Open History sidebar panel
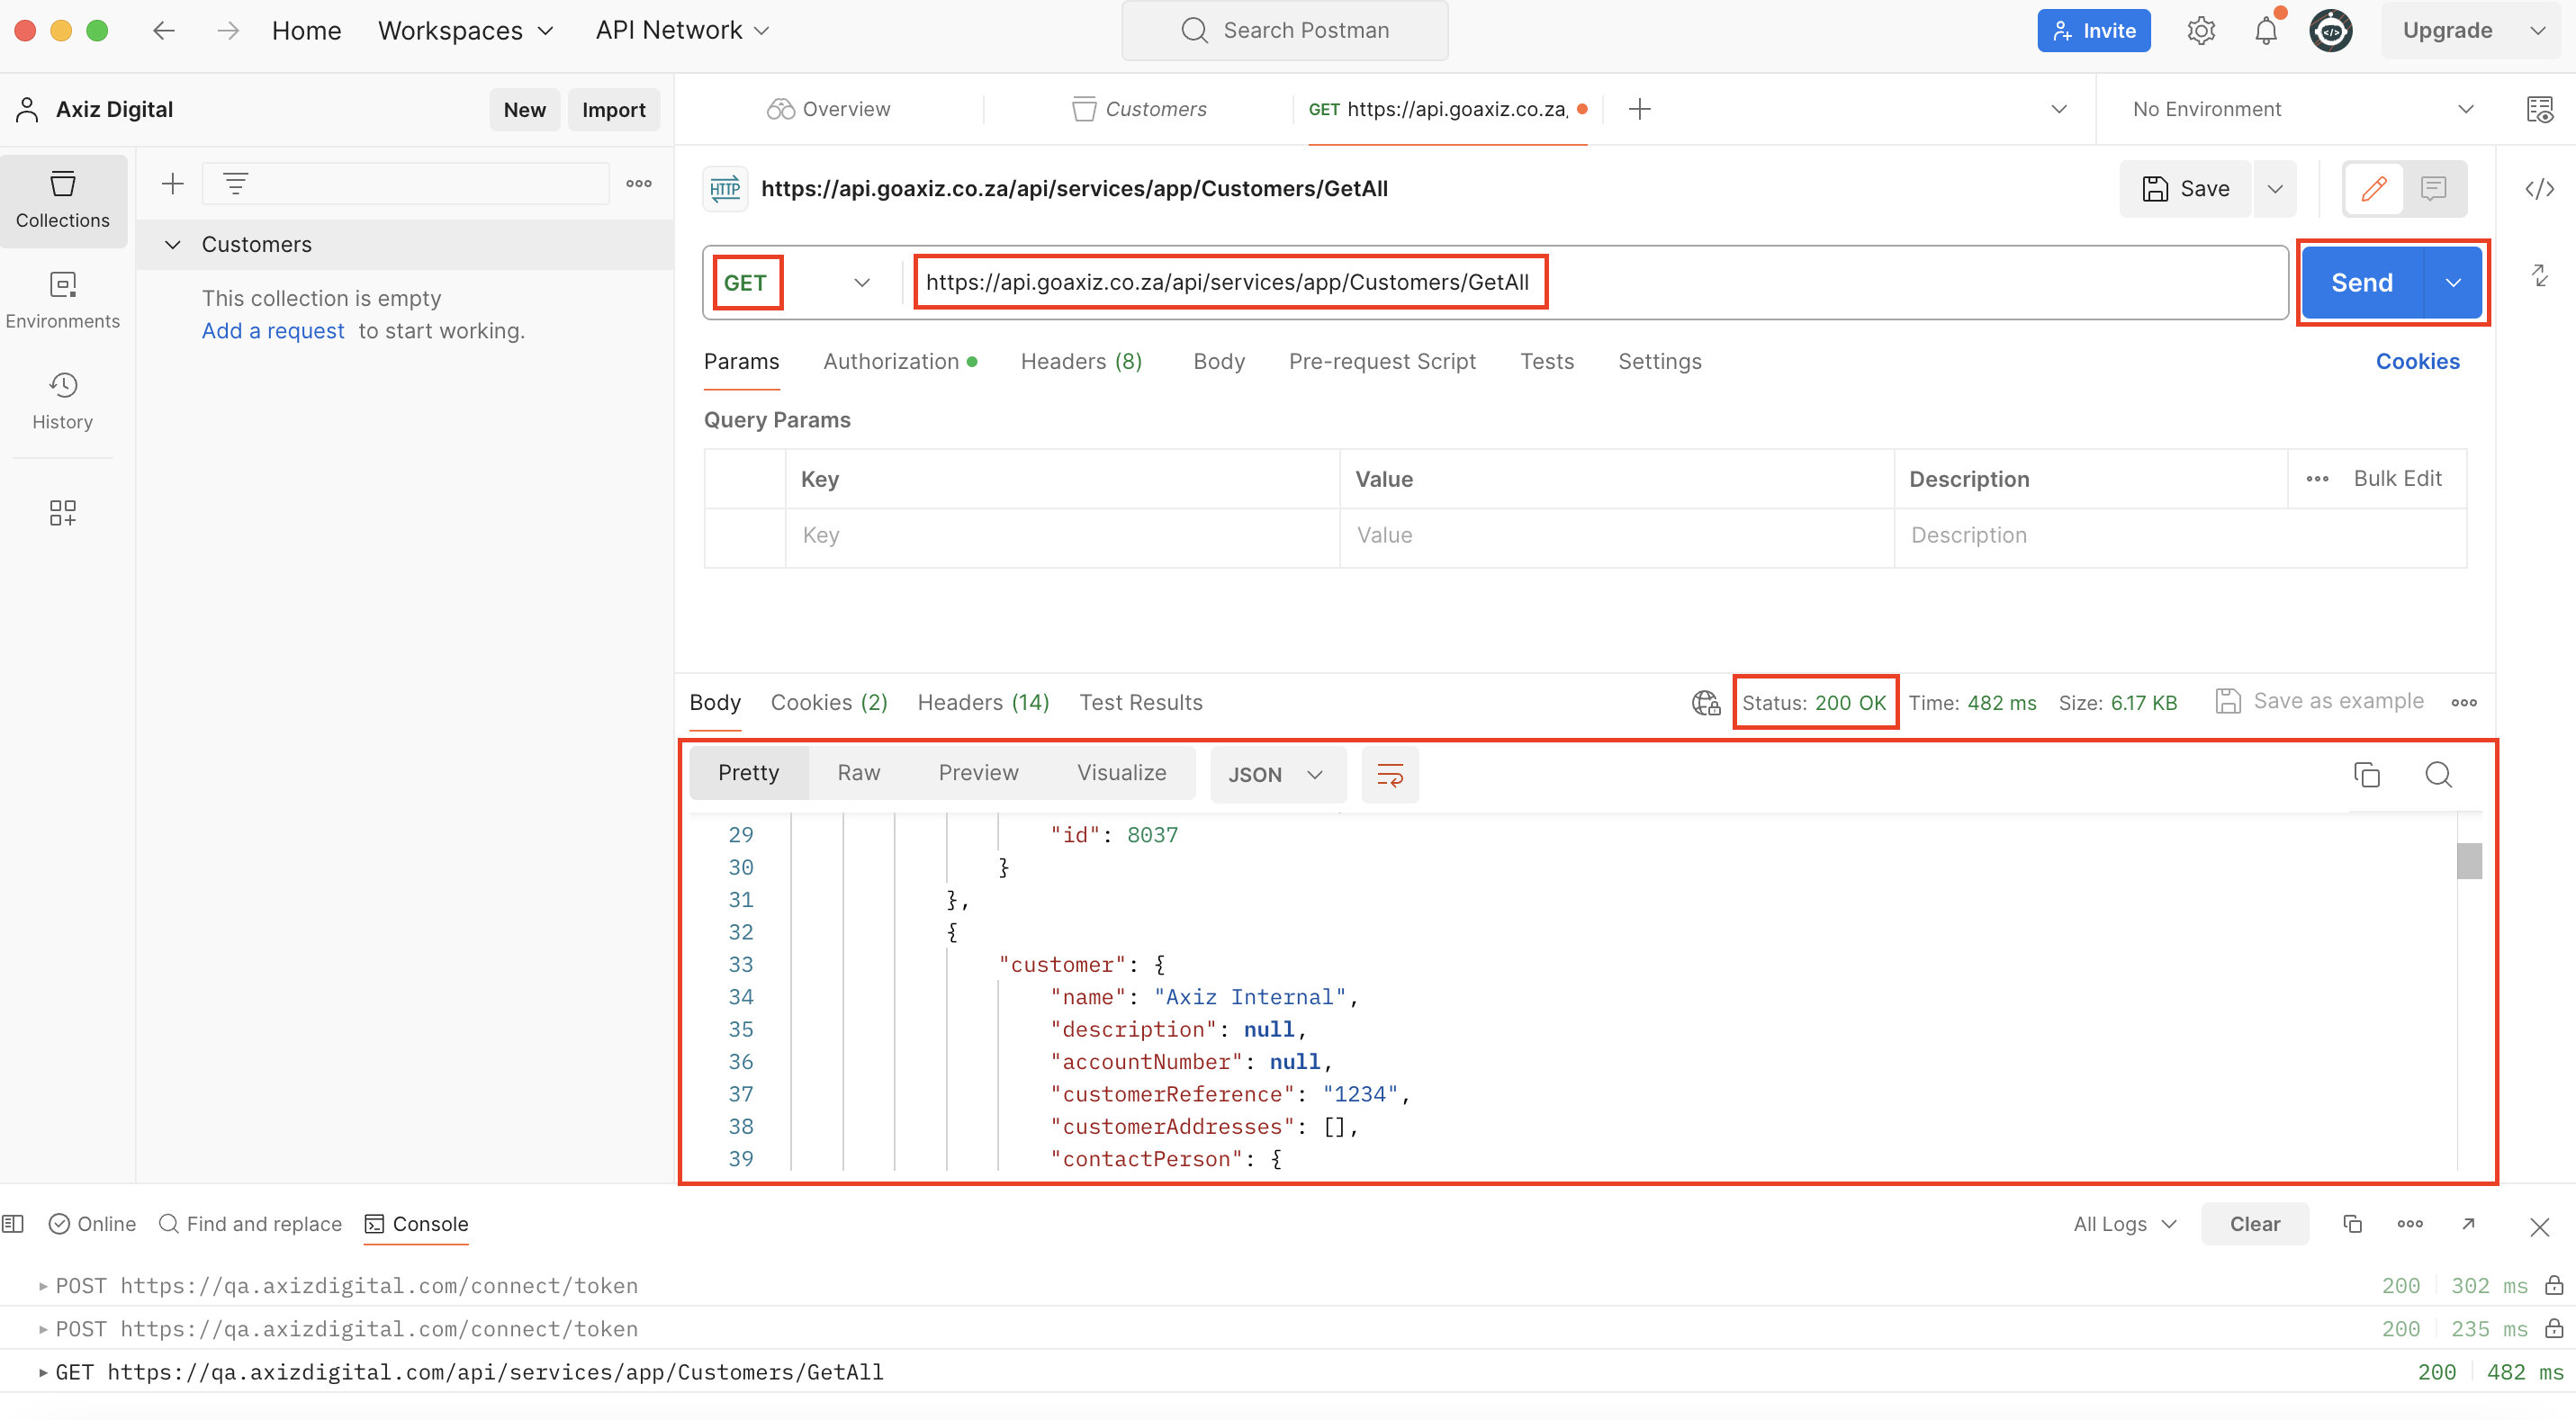The height and width of the screenshot is (1420, 2576). (x=63, y=401)
